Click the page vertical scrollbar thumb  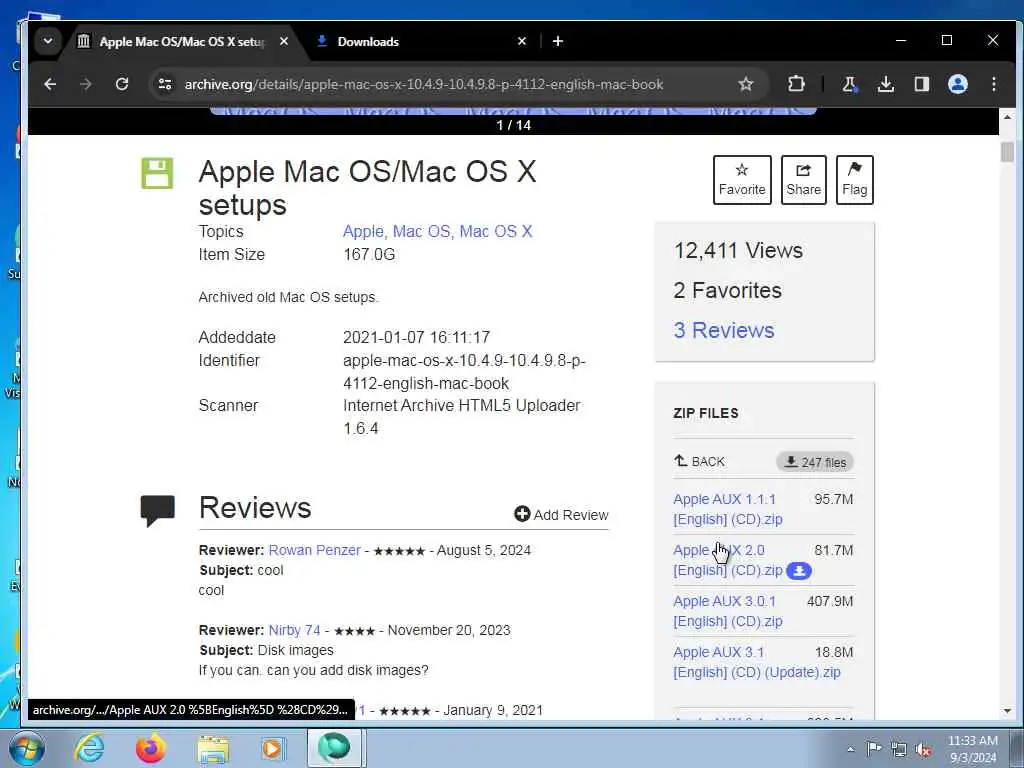(x=1007, y=152)
